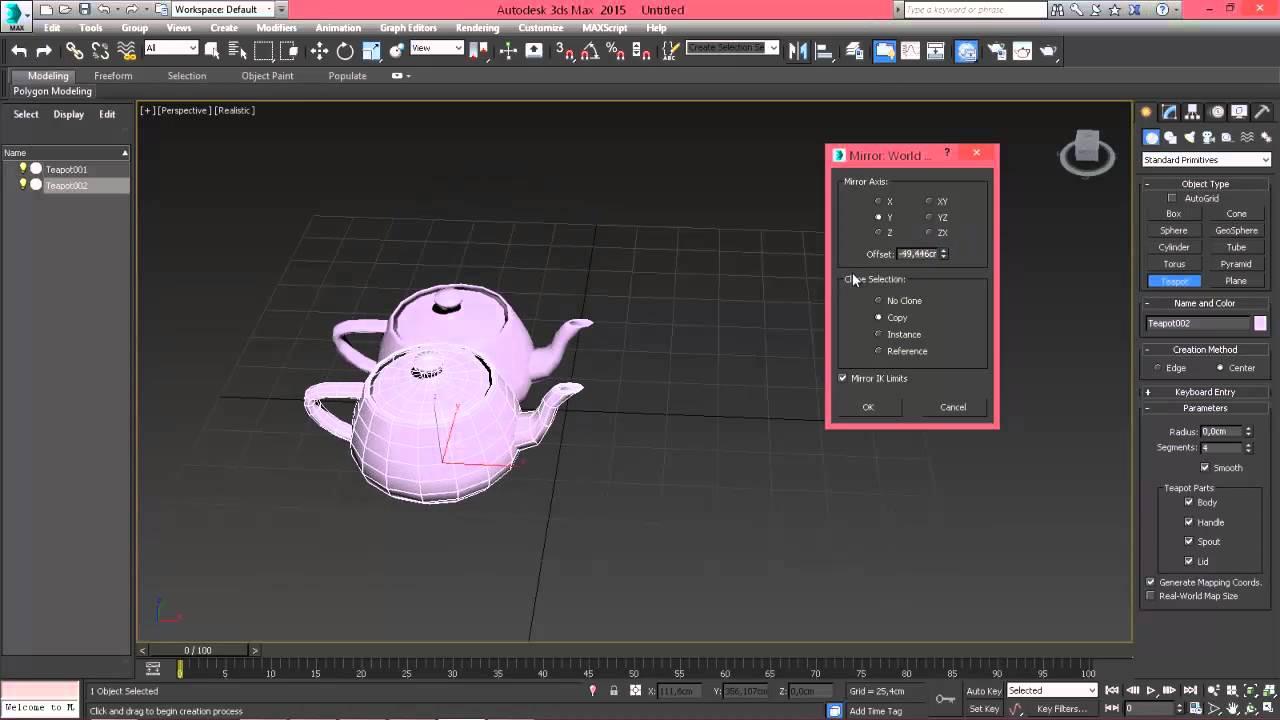Click the Bind to Space Warp tool
Image resolution: width=1280 pixels, height=720 pixels.
[126, 51]
